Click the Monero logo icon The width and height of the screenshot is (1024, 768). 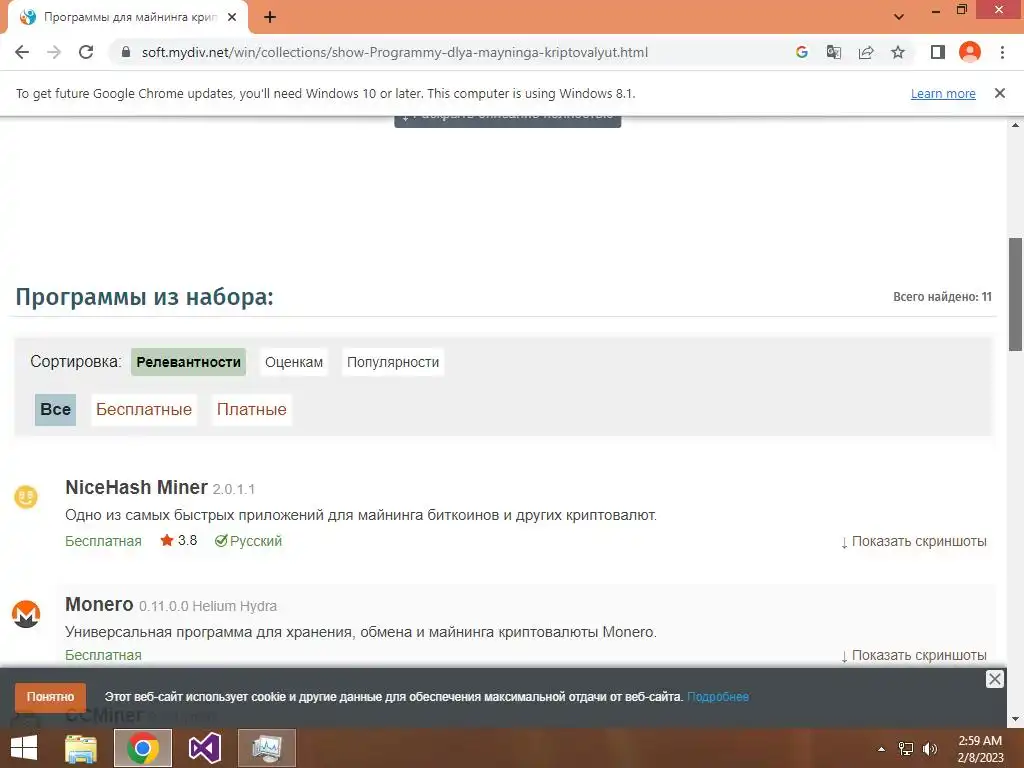click(x=26, y=614)
